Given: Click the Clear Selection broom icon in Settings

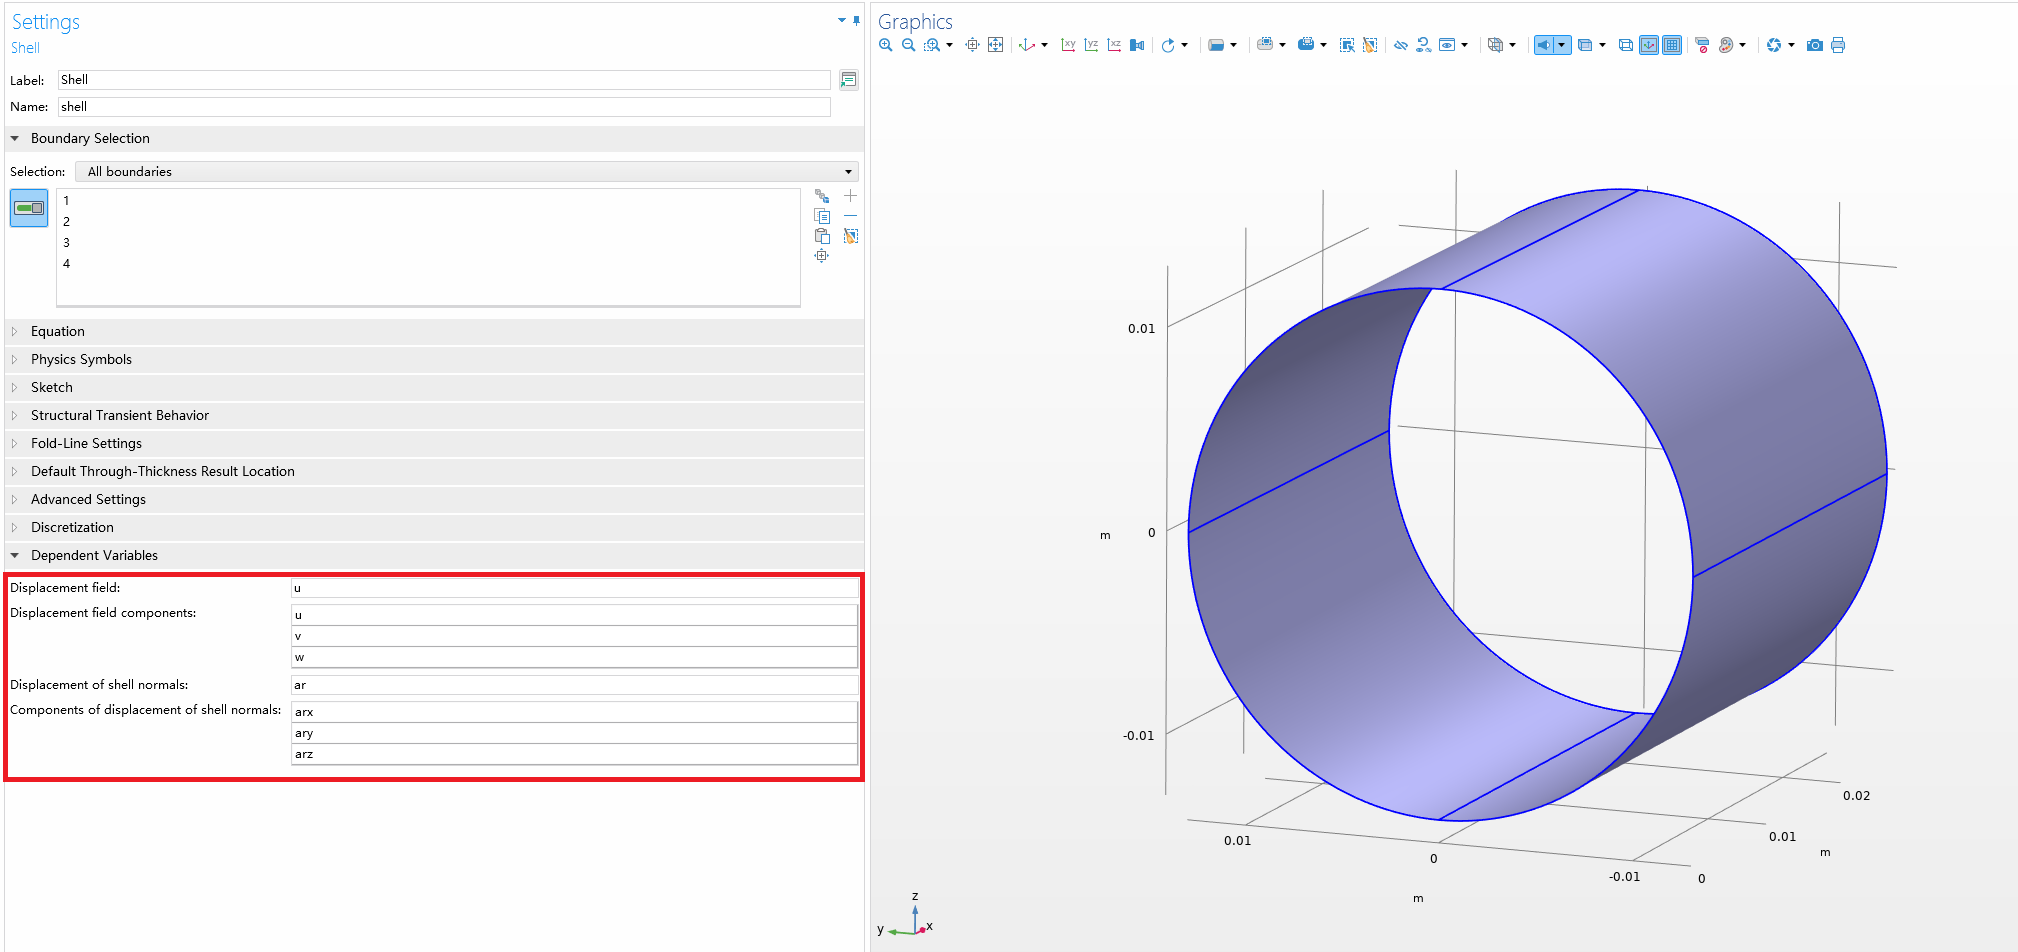Looking at the screenshot, I should (x=851, y=236).
